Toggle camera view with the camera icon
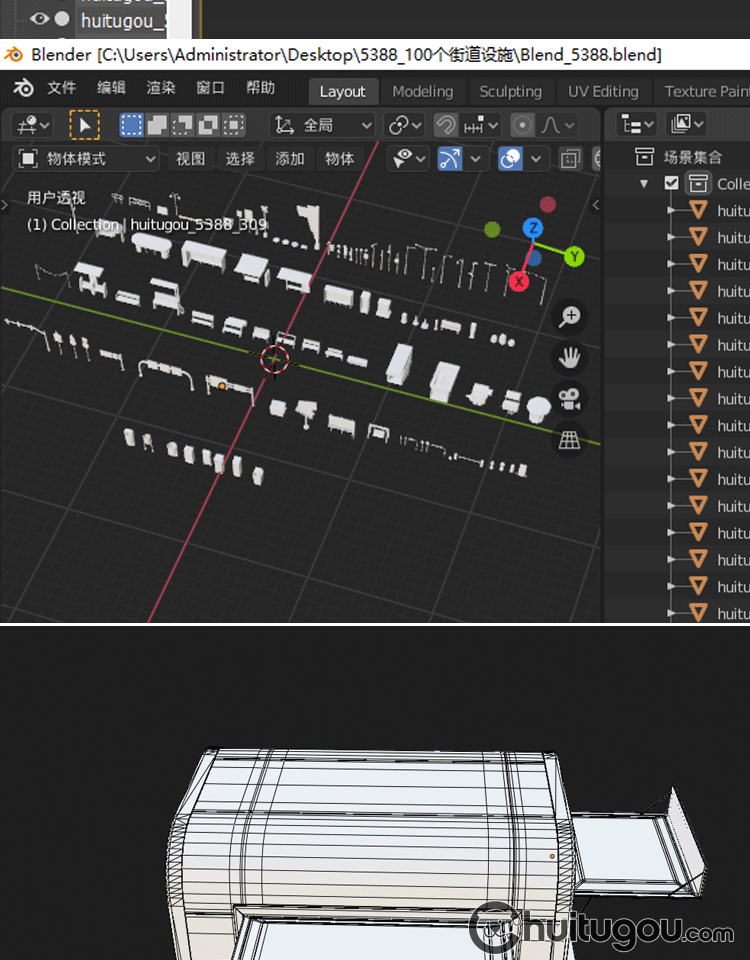Screen dimensions: 750x960 pos(570,400)
